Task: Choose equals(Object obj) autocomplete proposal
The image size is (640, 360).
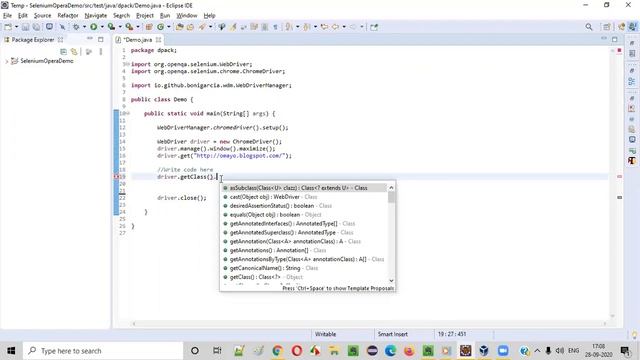Action: click(x=304, y=215)
